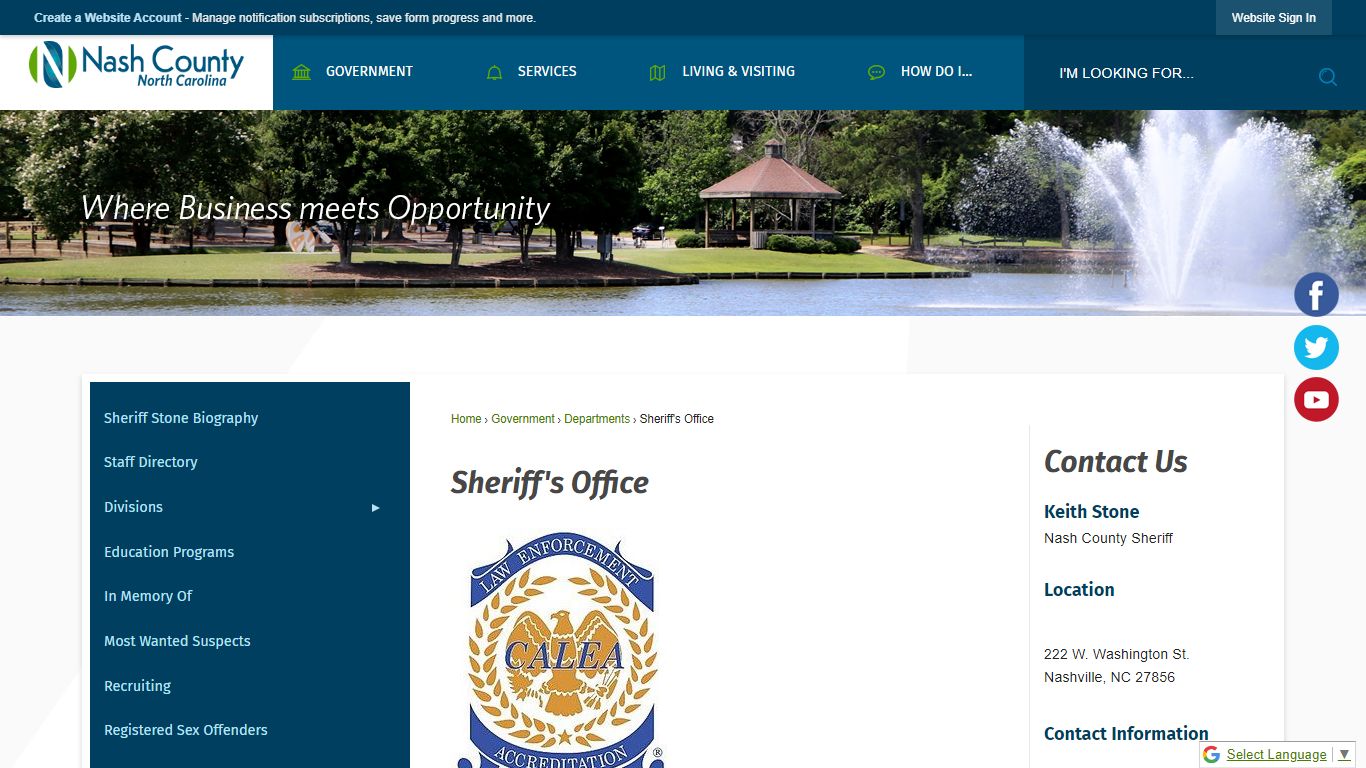The width and height of the screenshot is (1366, 768).
Task: Open the Recruiting sidebar link
Action: [x=137, y=686]
